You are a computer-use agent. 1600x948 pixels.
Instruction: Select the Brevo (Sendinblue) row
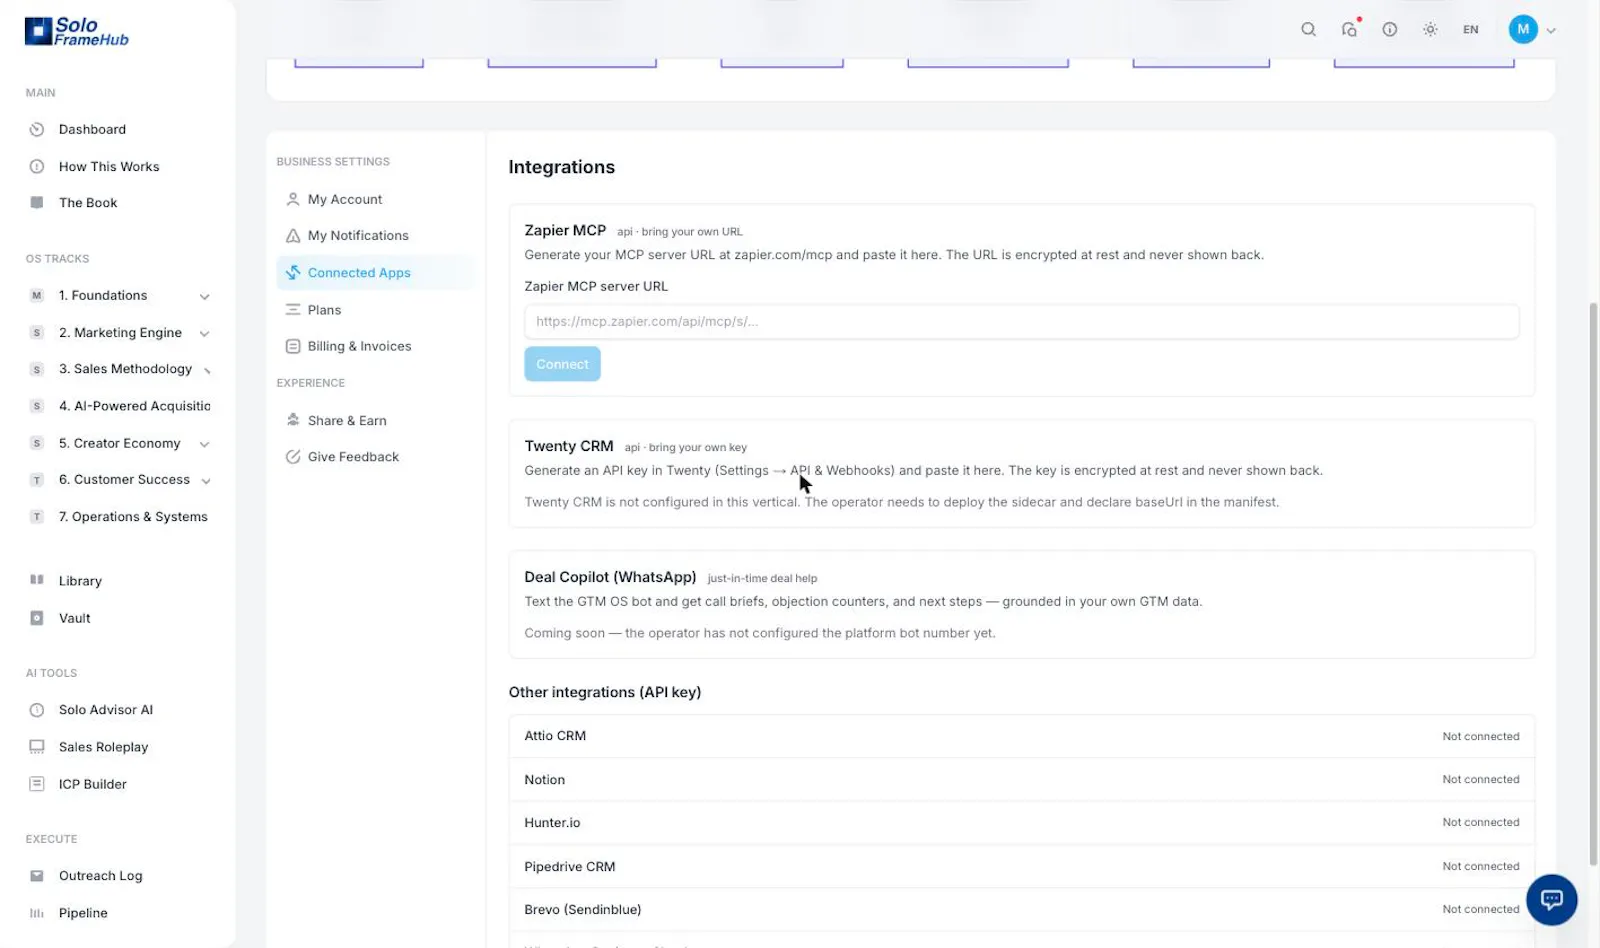tap(1021, 909)
